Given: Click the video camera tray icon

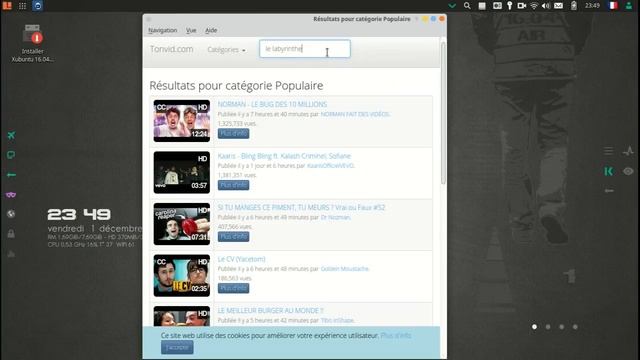Looking at the screenshot, I should [522, 6].
